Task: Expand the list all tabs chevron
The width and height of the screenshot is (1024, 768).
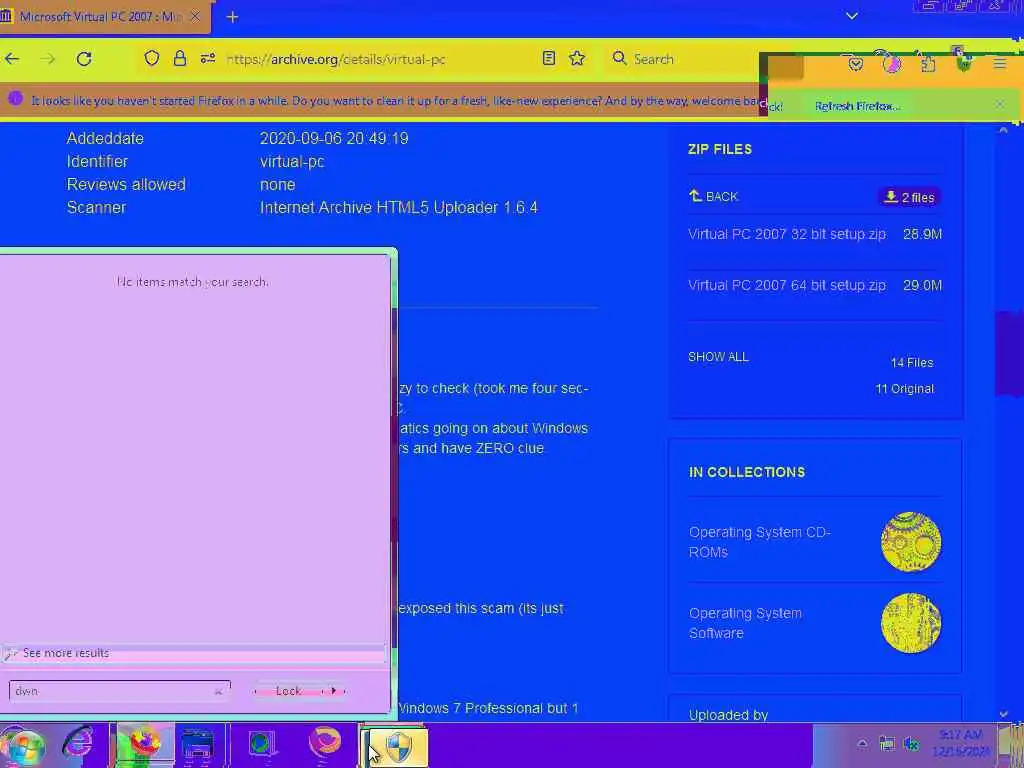Action: pyautogui.click(x=852, y=16)
